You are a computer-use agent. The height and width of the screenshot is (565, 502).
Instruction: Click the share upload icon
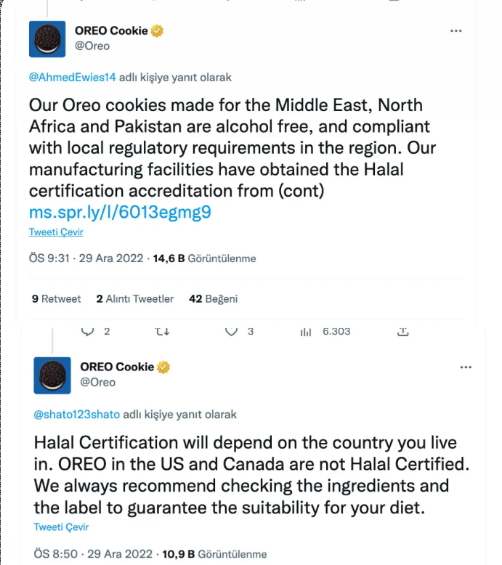(403, 332)
